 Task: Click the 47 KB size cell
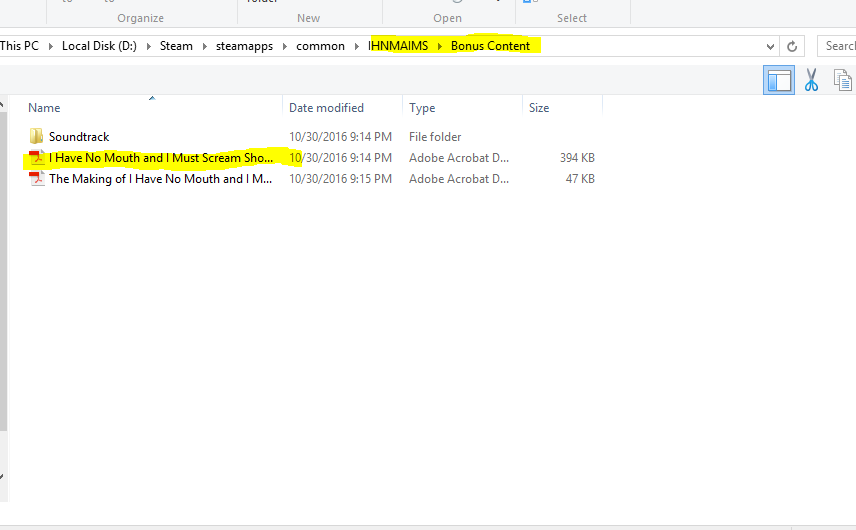(x=580, y=178)
